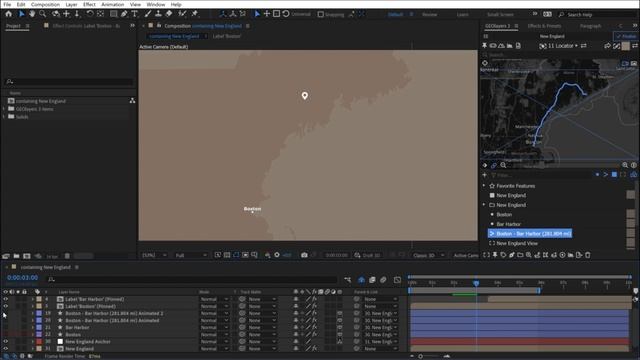
Task: Select the Brush tool
Action: click(148, 14)
